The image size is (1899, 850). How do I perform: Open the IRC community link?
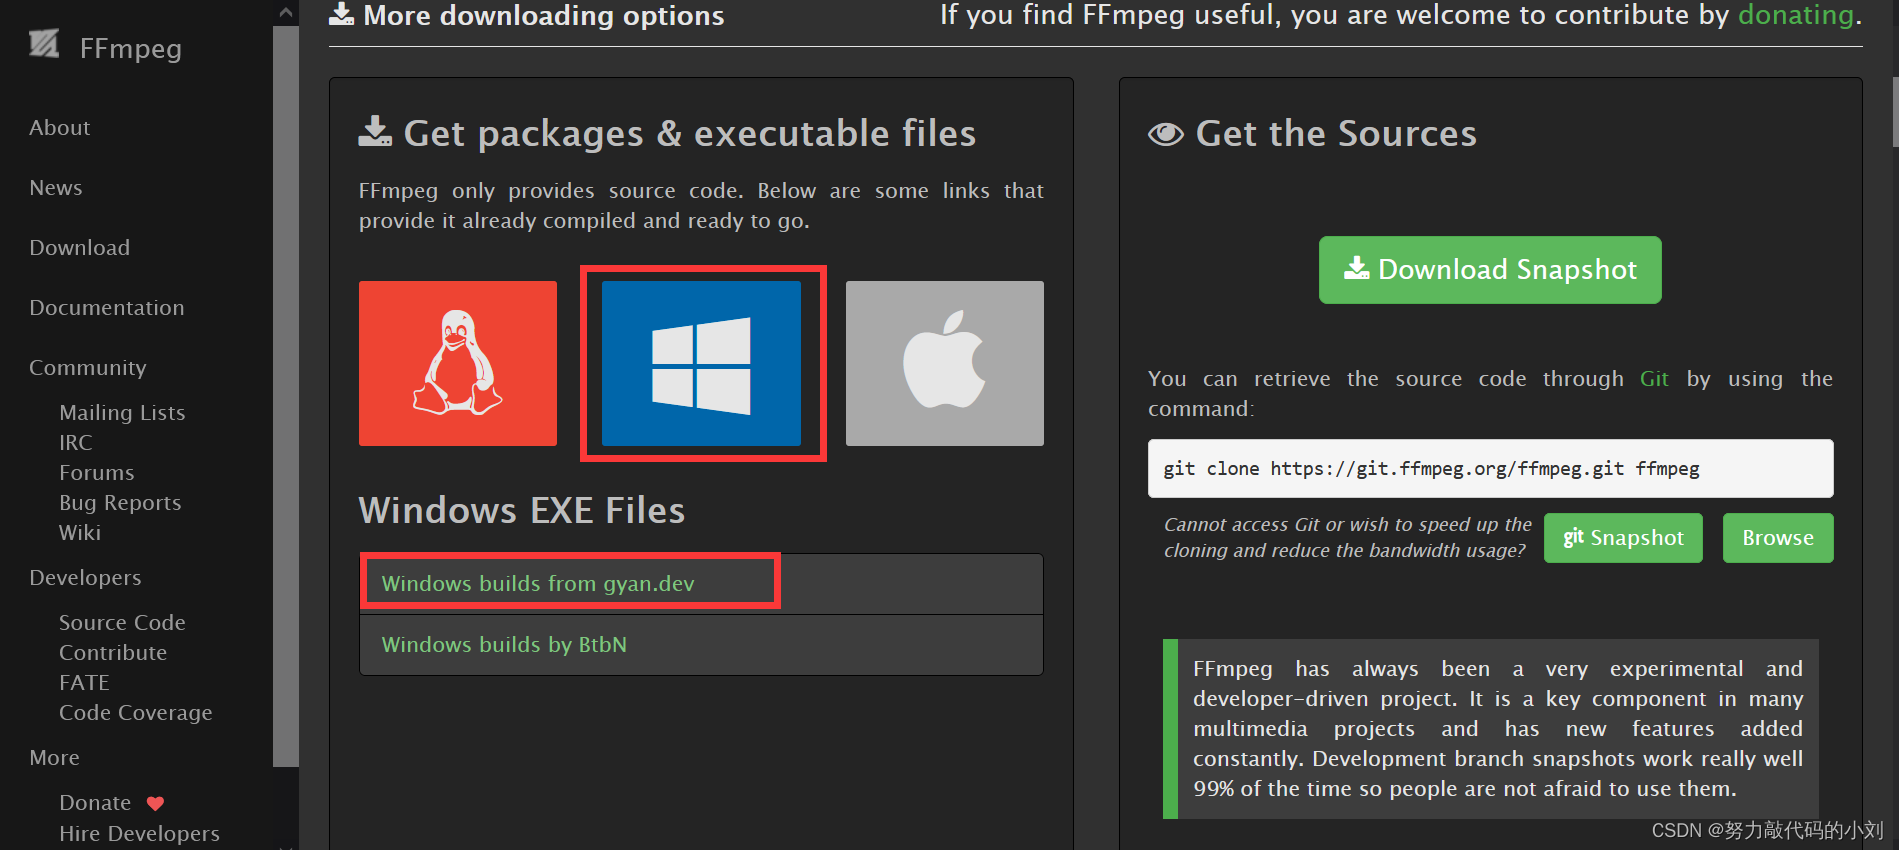(x=76, y=443)
